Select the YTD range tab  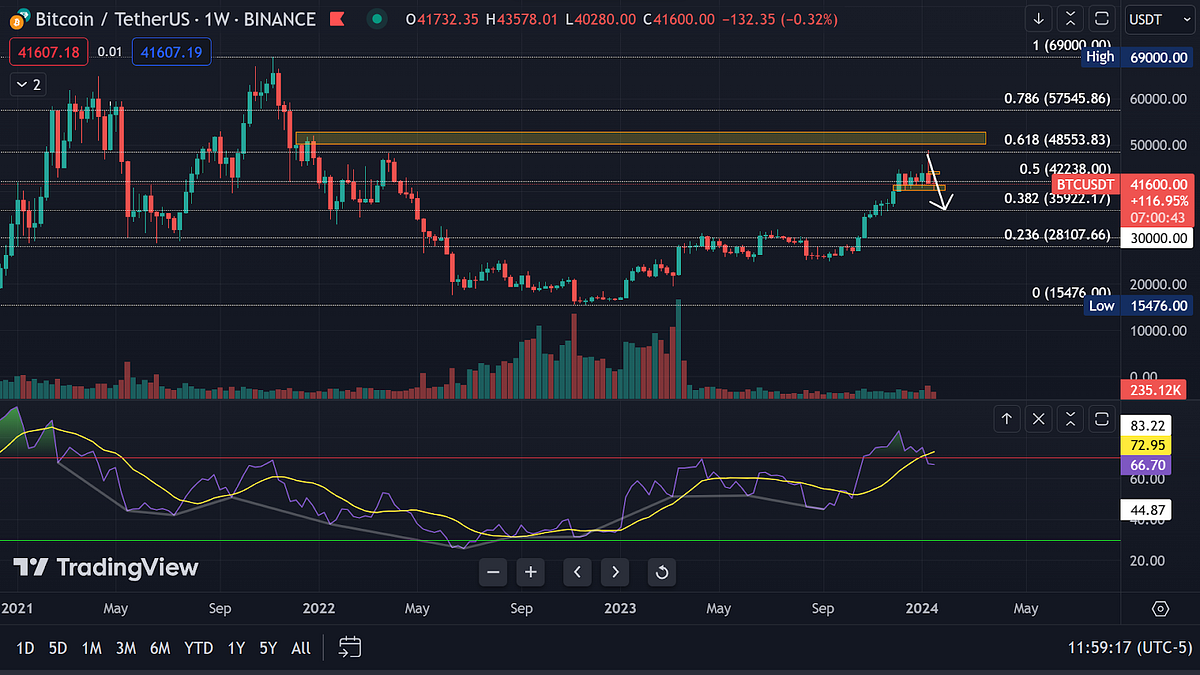pyautogui.click(x=198, y=648)
